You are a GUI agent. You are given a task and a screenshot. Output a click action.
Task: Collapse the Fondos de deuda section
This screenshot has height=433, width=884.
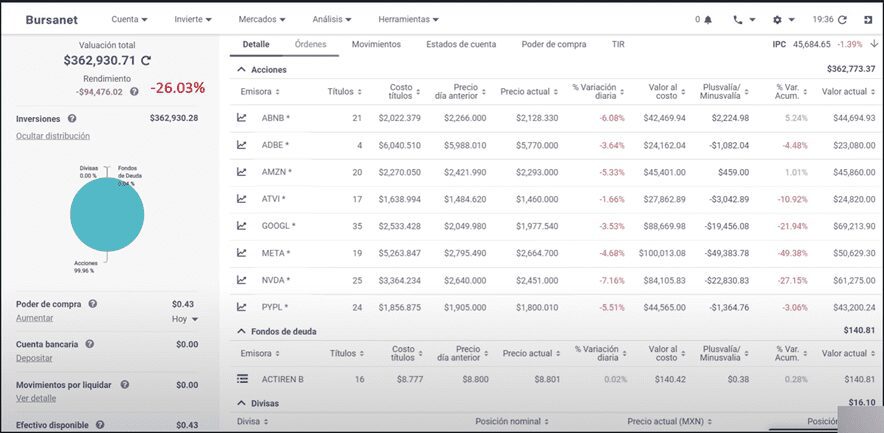tap(241, 330)
